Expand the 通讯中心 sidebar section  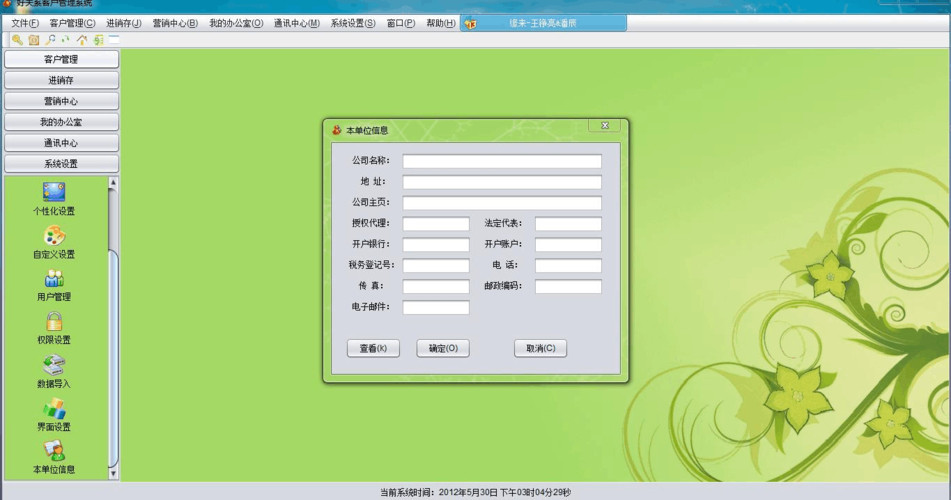click(61, 143)
